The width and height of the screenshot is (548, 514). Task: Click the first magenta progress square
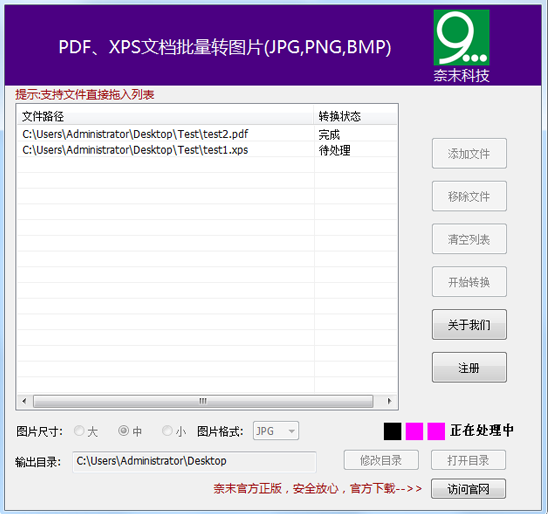(x=414, y=431)
